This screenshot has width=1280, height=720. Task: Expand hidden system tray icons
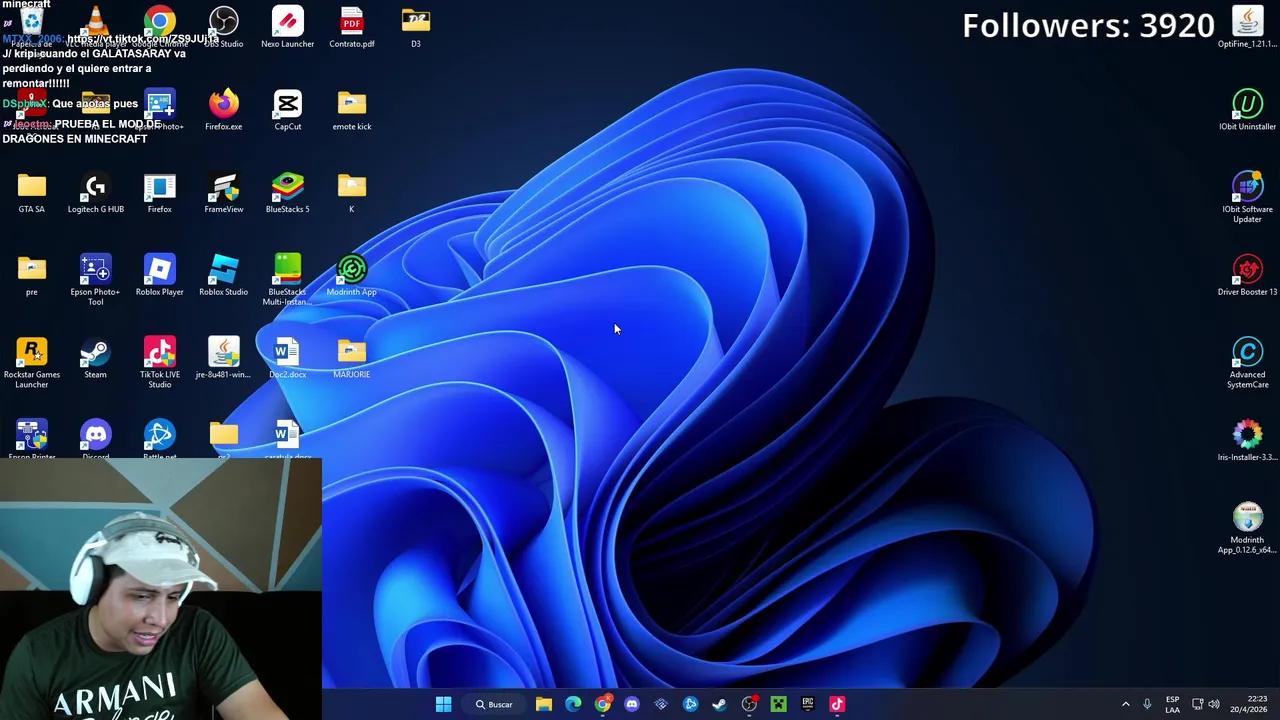1125,704
